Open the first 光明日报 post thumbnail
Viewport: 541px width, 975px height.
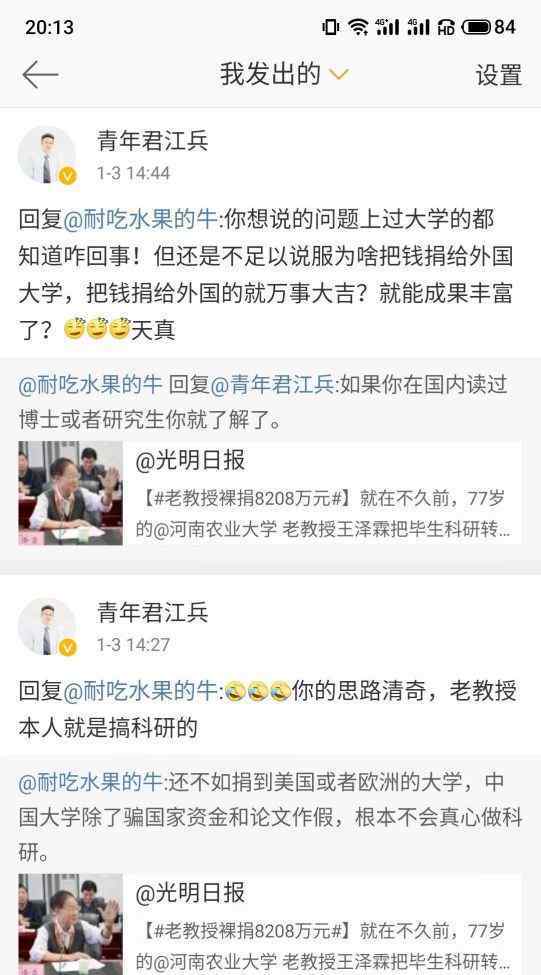point(71,493)
